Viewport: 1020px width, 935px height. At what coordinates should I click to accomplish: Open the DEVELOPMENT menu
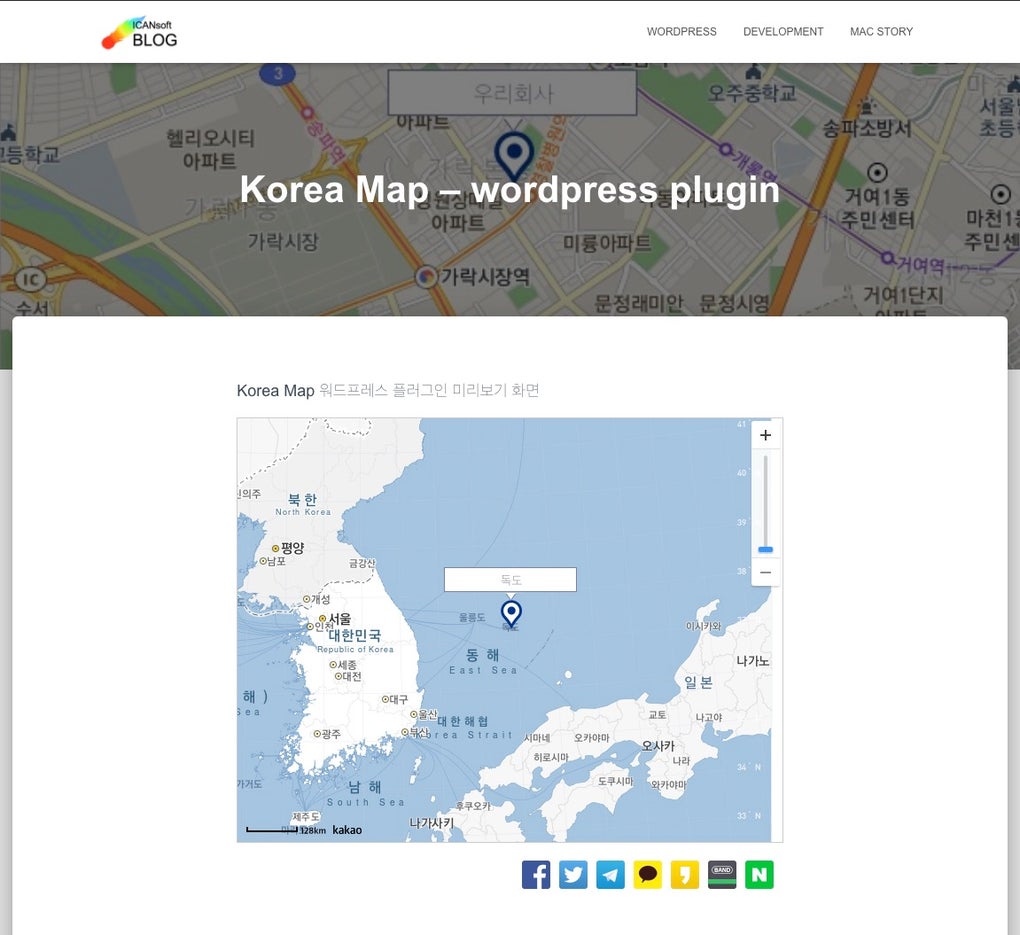[x=783, y=31]
